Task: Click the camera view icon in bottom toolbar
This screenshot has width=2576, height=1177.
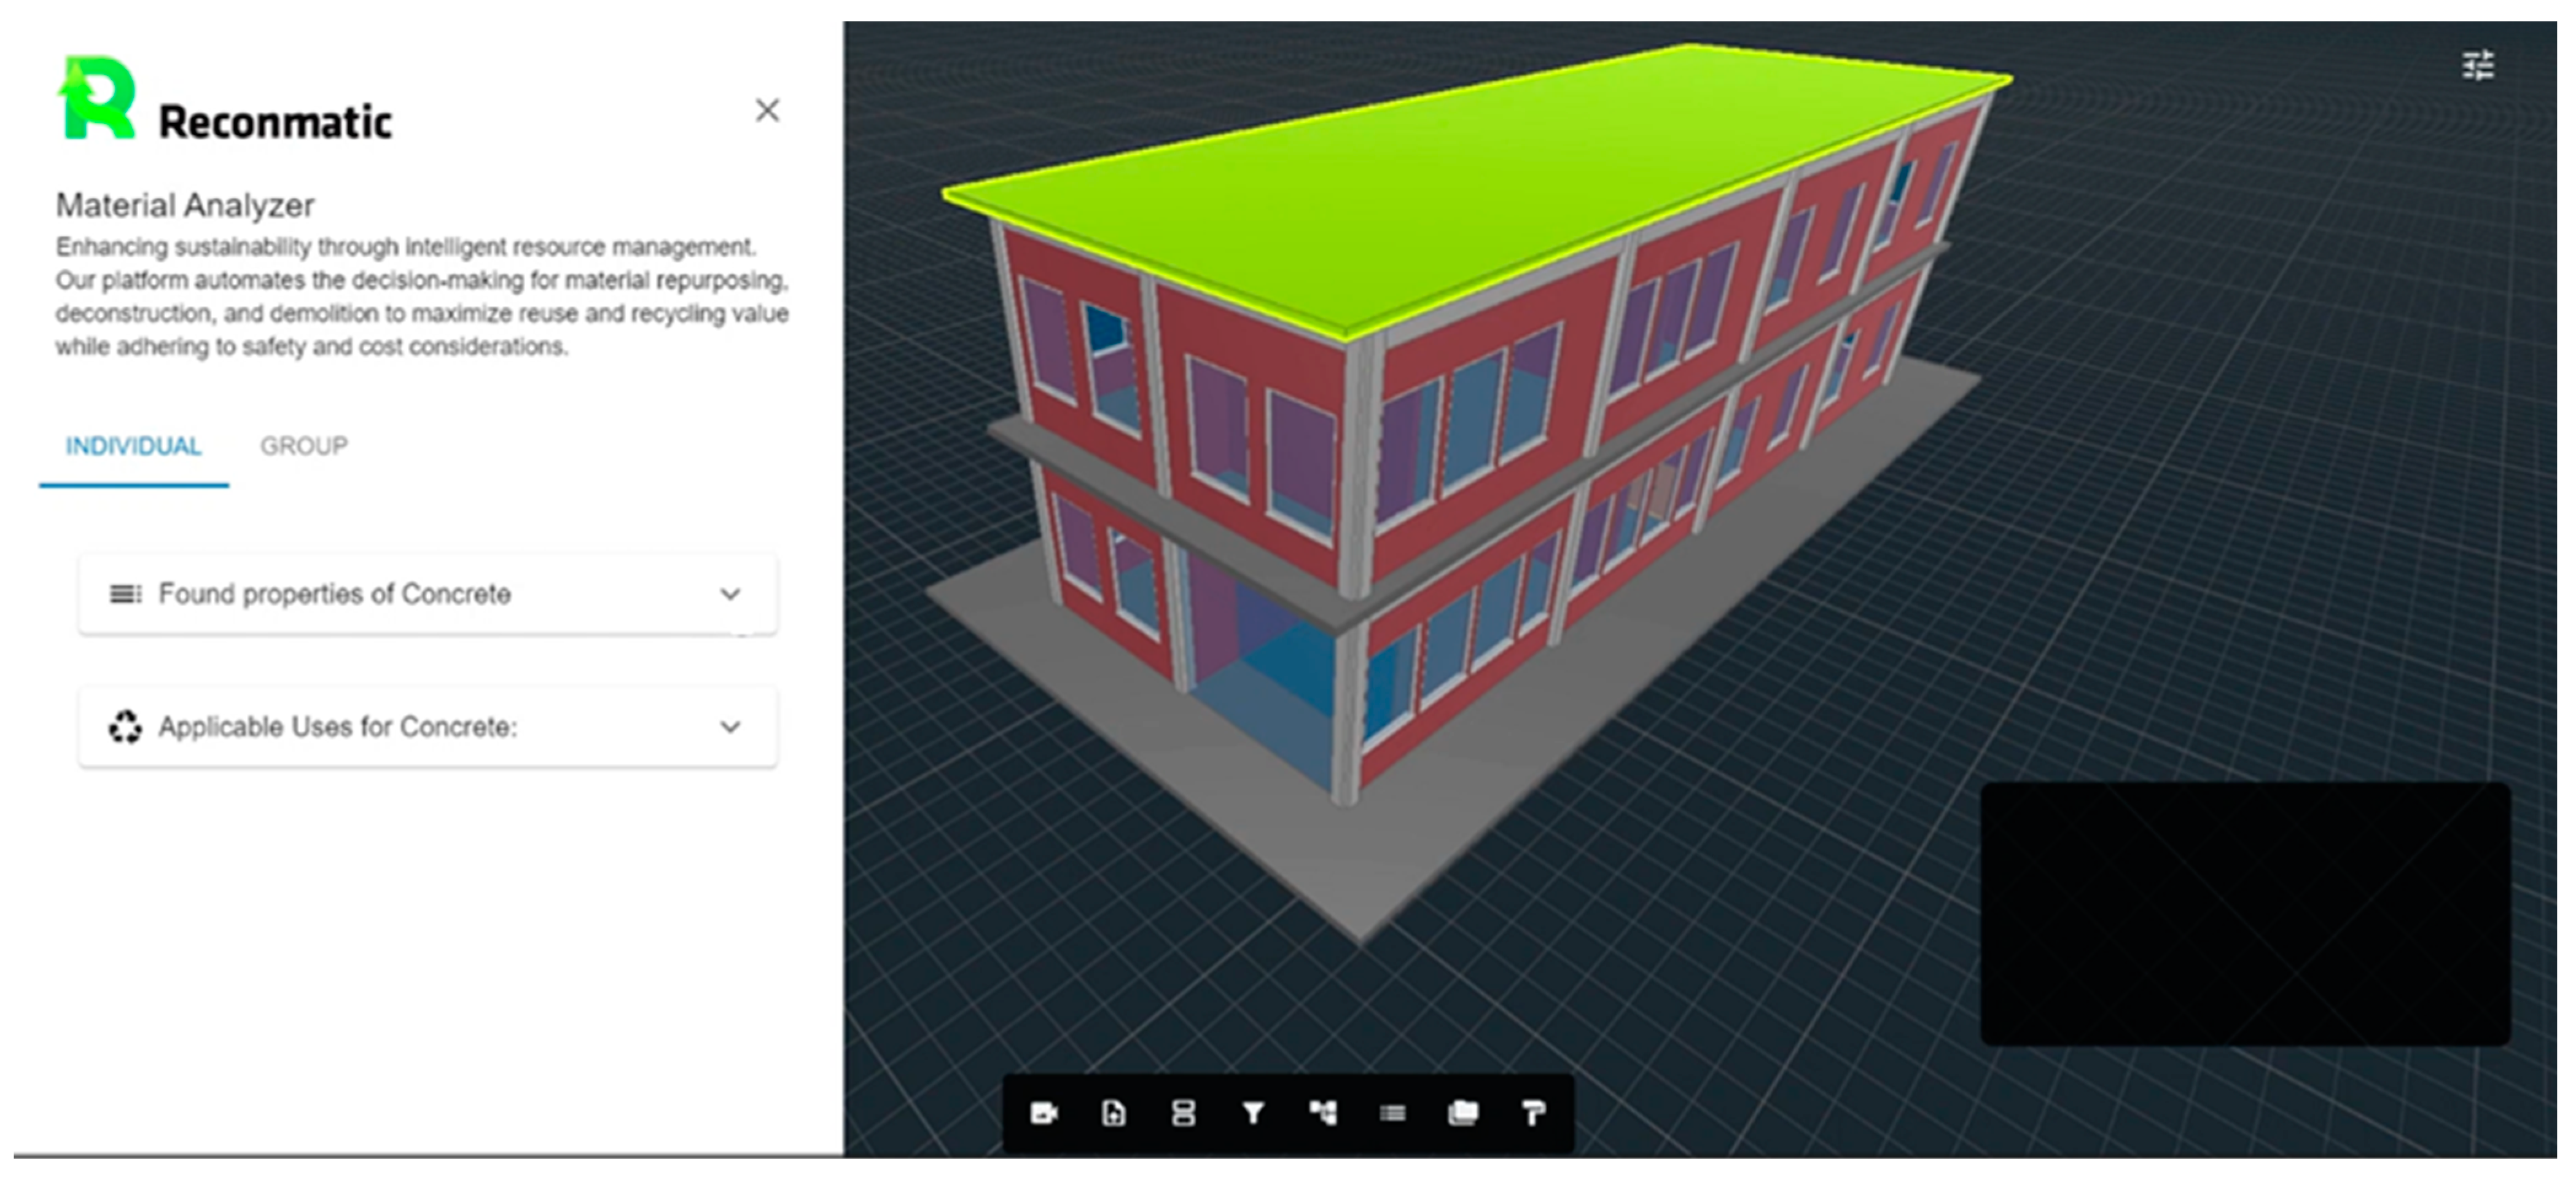Action: (1044, 1113)
